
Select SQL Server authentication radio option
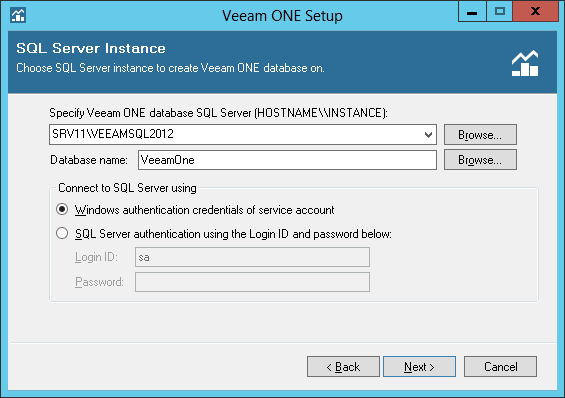(x=62, y=233)
